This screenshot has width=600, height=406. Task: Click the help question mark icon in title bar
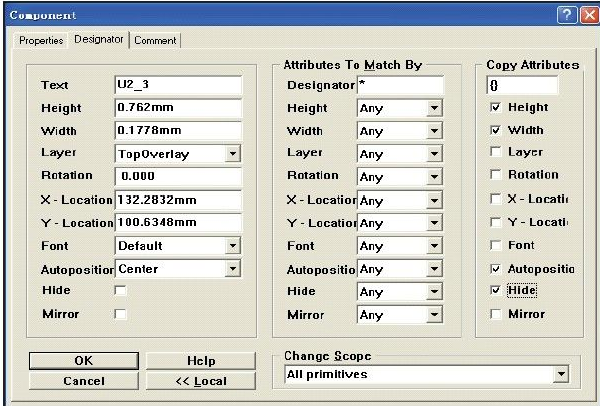pyautogui.click(x=564, y=15)
